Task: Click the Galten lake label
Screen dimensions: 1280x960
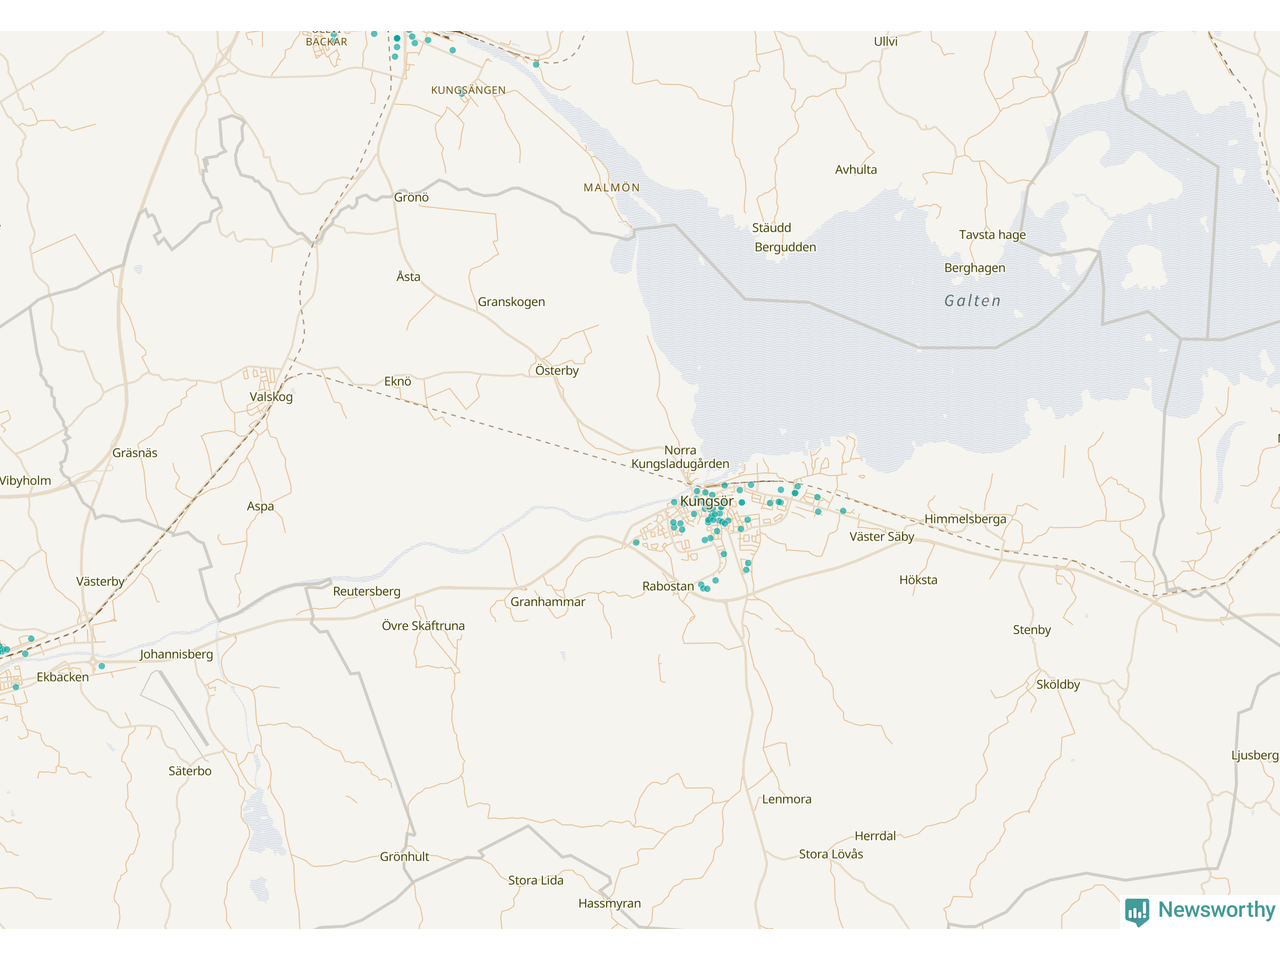Action: (x=972, y=301)
